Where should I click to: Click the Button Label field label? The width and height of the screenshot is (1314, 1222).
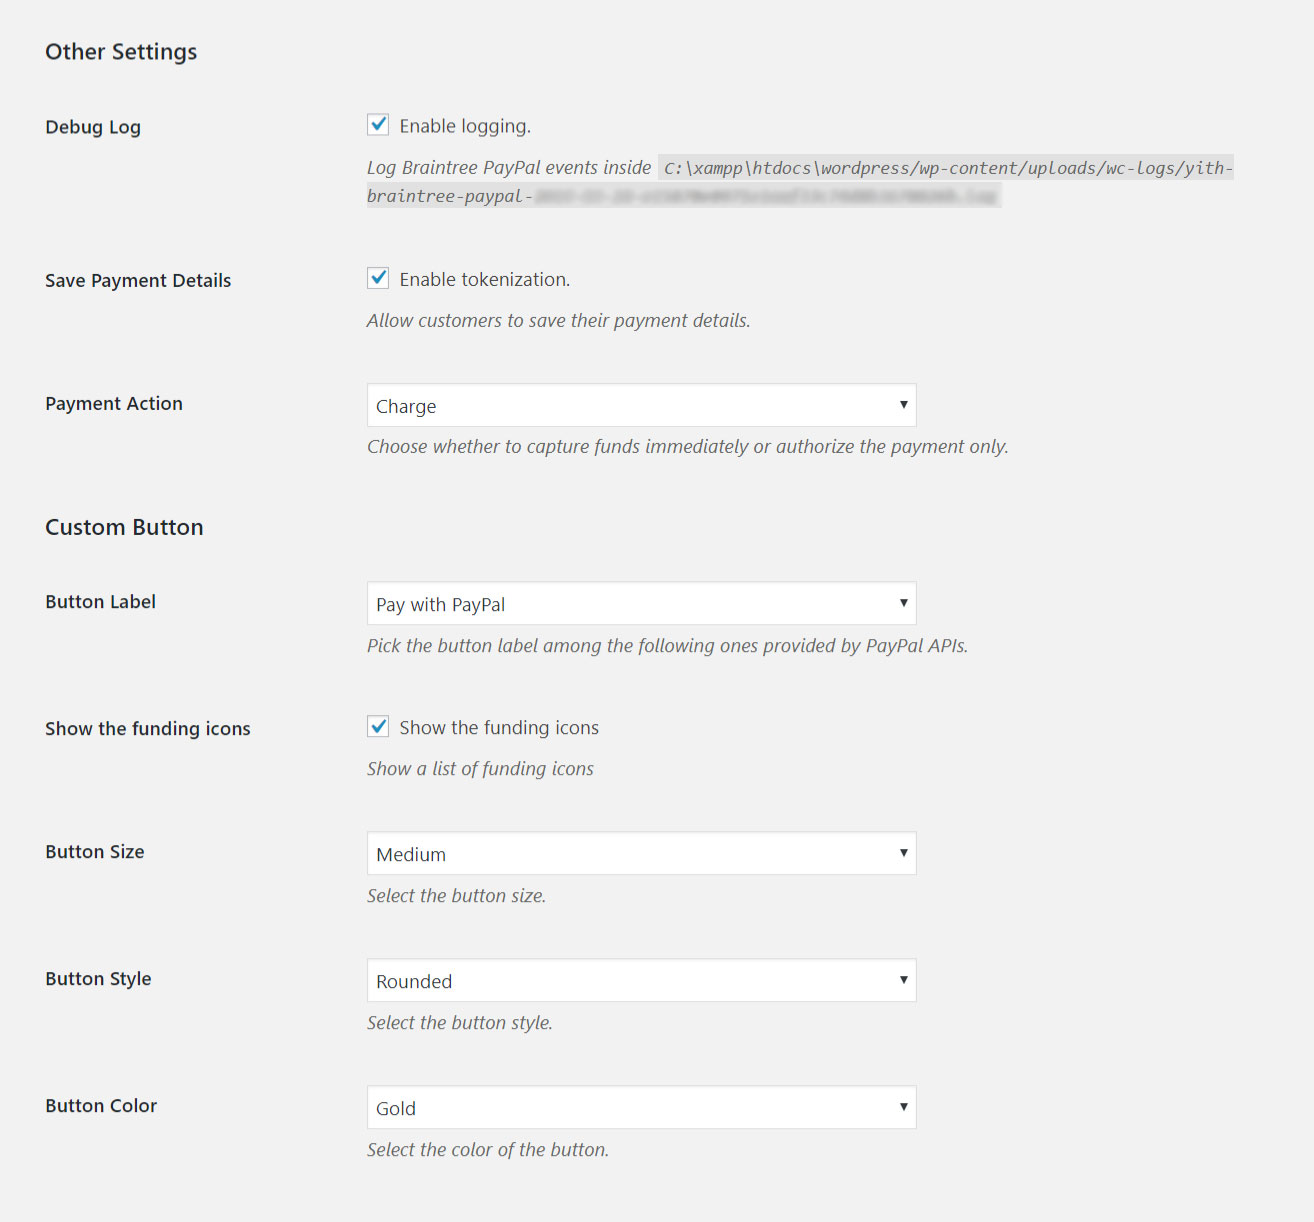[100, 602]
